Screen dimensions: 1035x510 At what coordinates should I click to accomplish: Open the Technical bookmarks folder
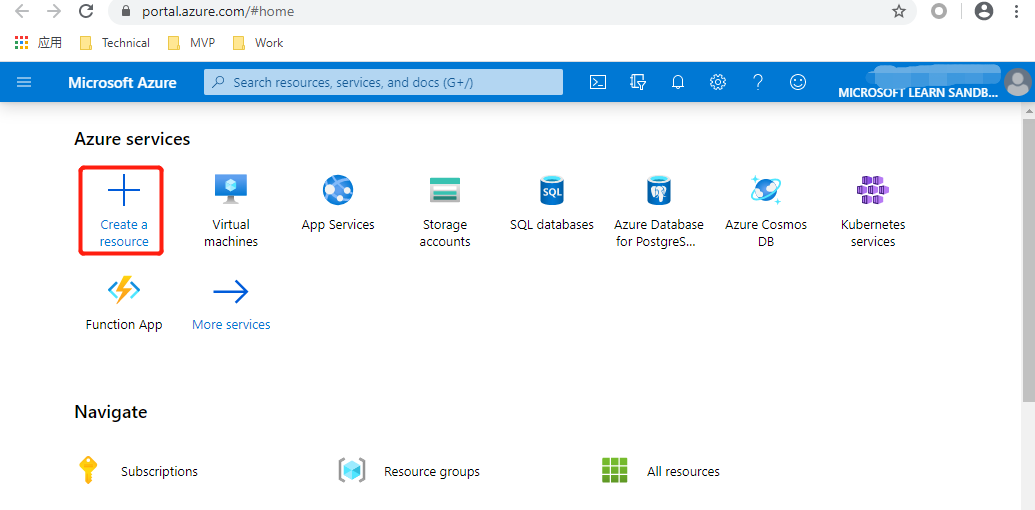pyautogui.click(x=114, y=43)
